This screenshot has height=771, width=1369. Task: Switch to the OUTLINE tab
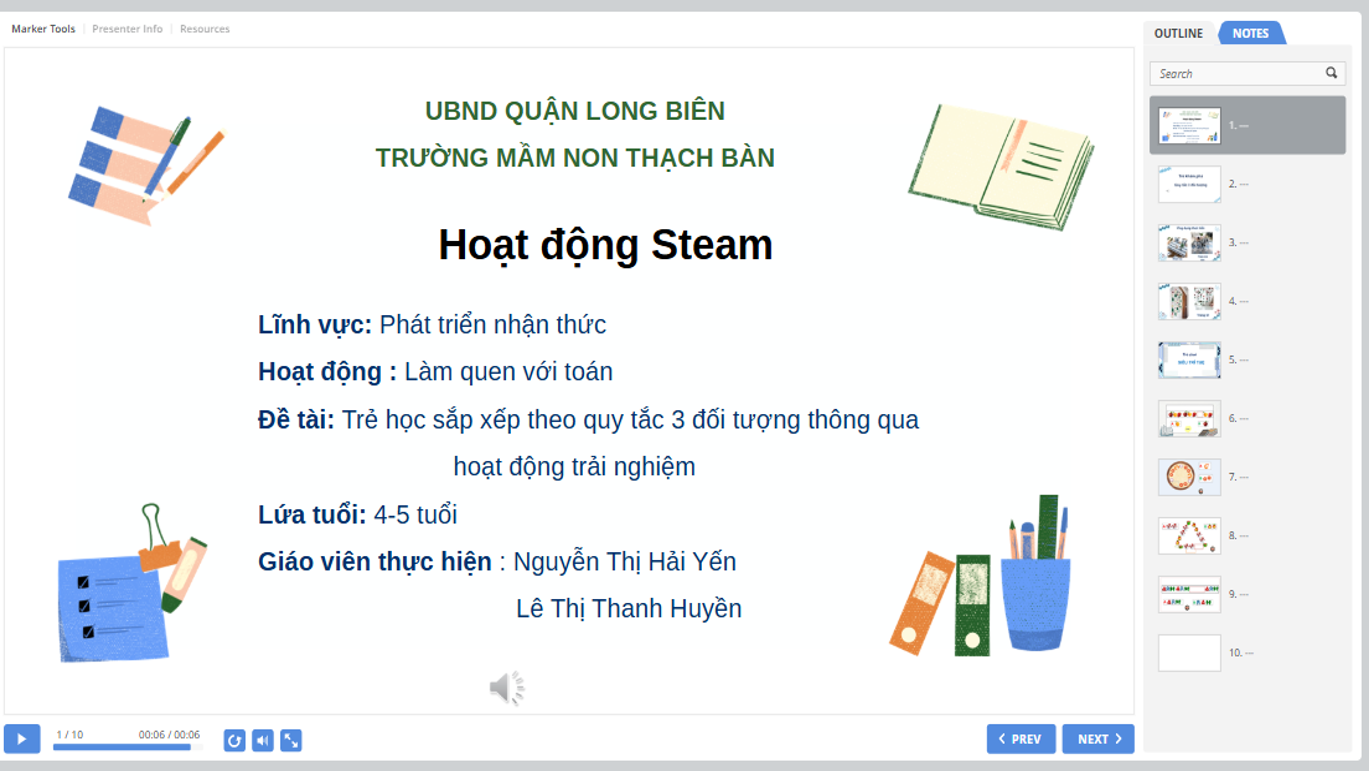point(1178,33)
